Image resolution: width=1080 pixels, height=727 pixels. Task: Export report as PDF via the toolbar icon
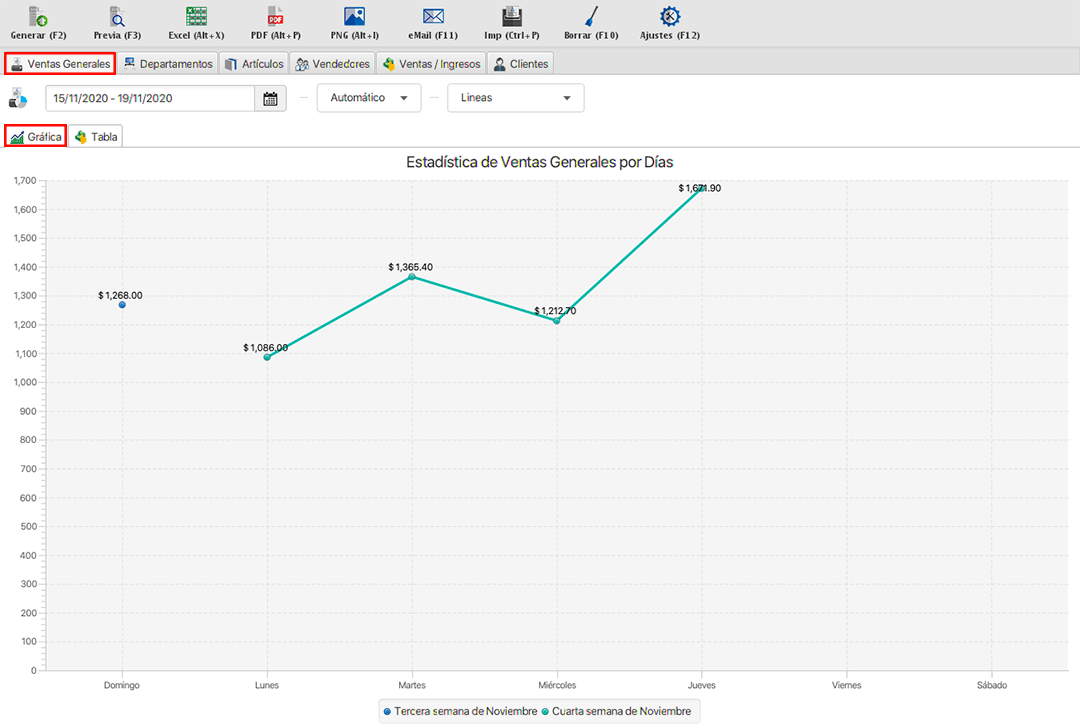pyautogui.click(x=275, y=17)
